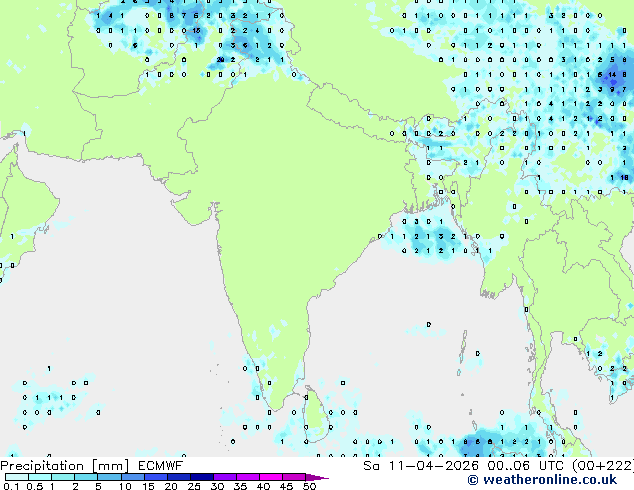Viewport: 634px width, 490px height.
Task: Click the 35–40 mm legend color box
Action: click(247, 477)
